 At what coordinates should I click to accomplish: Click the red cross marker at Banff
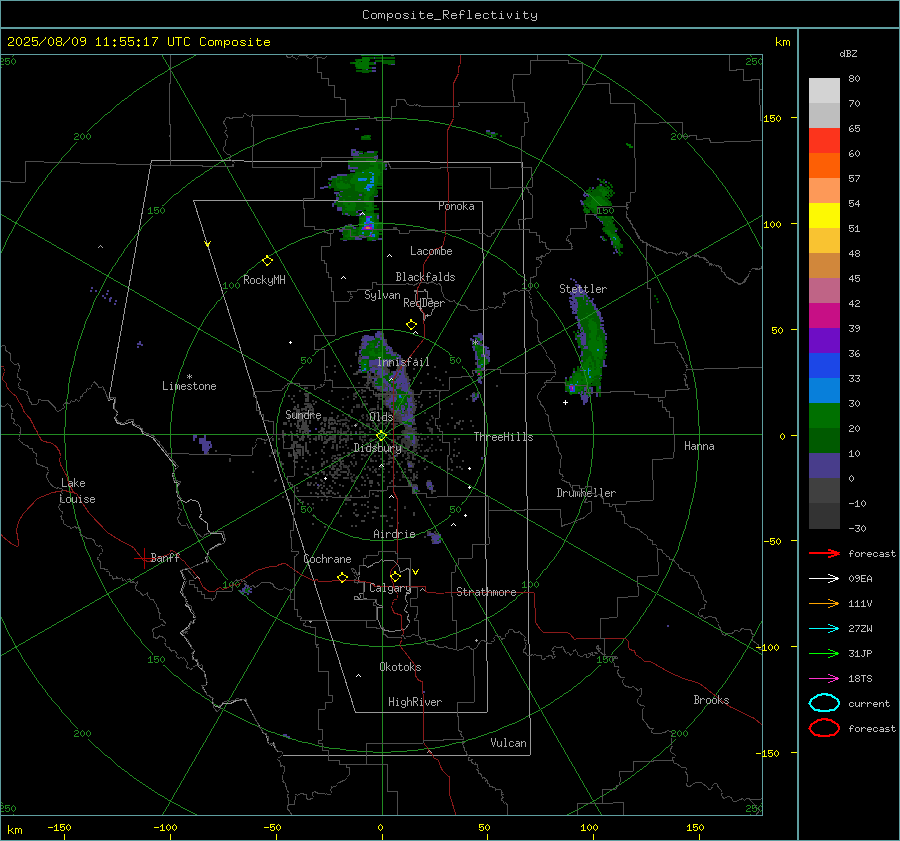143,558
